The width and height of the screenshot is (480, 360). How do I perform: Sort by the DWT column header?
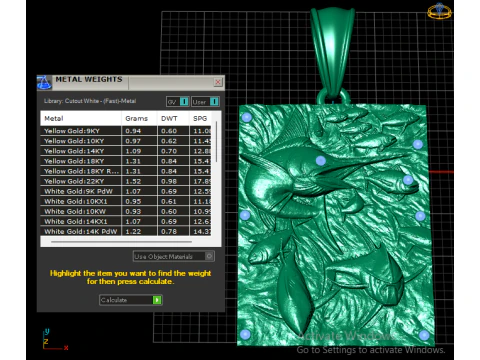[173, 118]
